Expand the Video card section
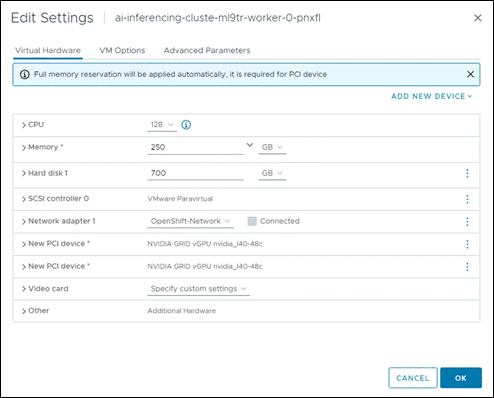 pyautogui.click(x=24, y=289)
